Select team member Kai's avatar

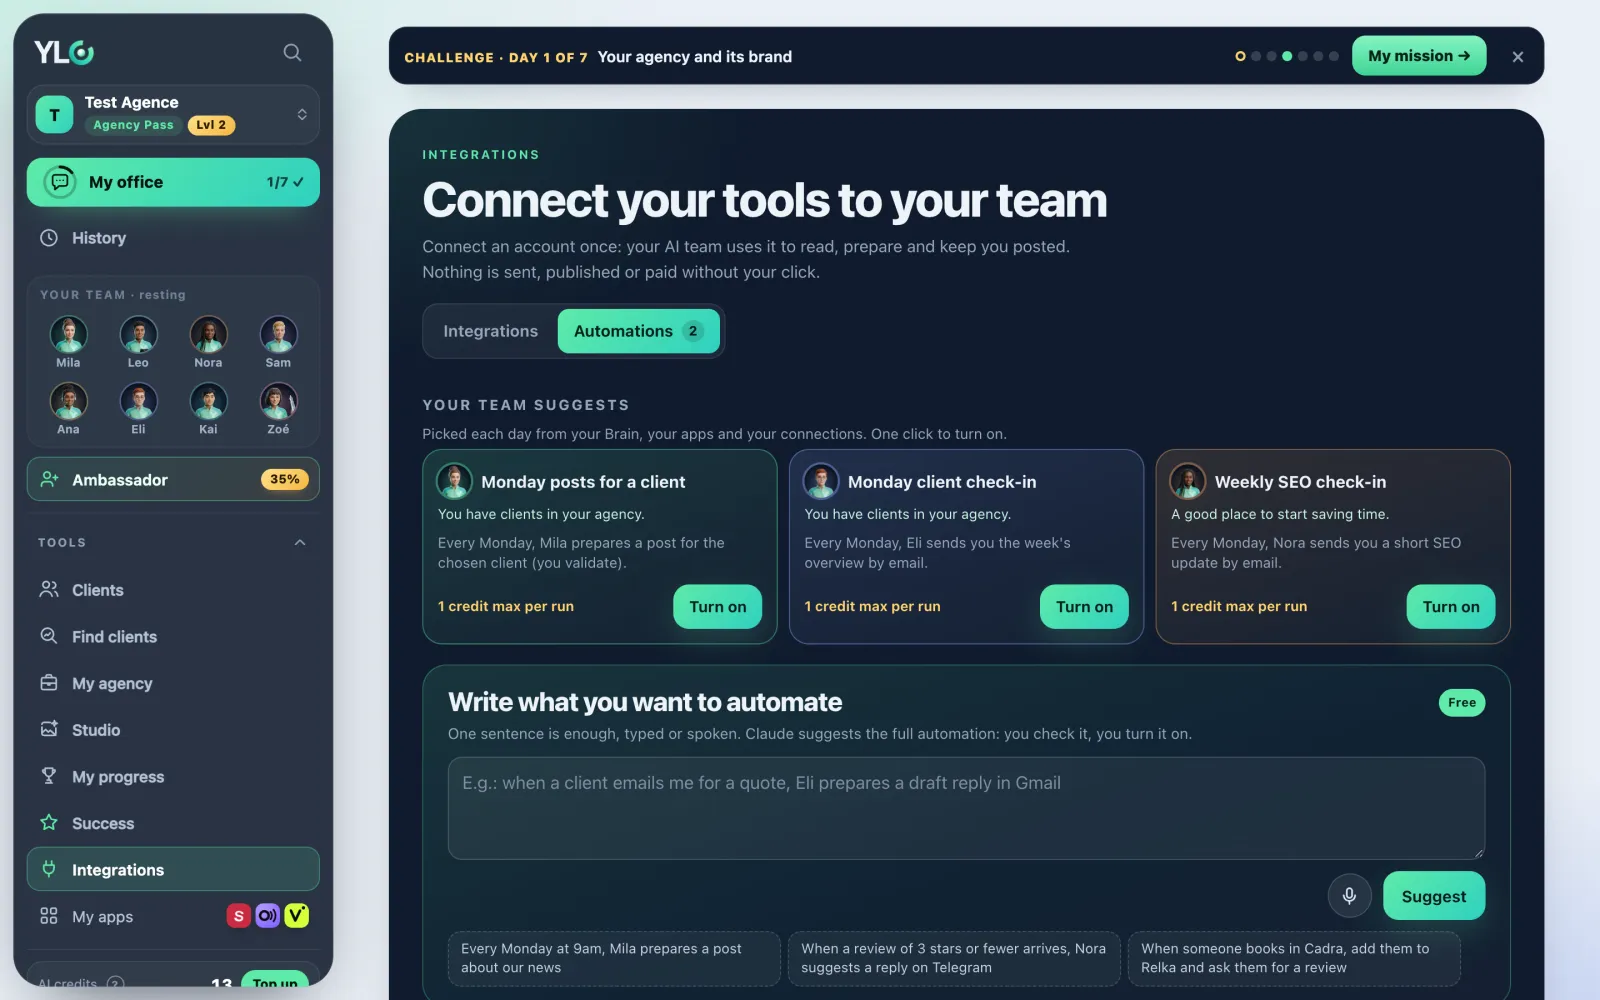tap(208, 401)
